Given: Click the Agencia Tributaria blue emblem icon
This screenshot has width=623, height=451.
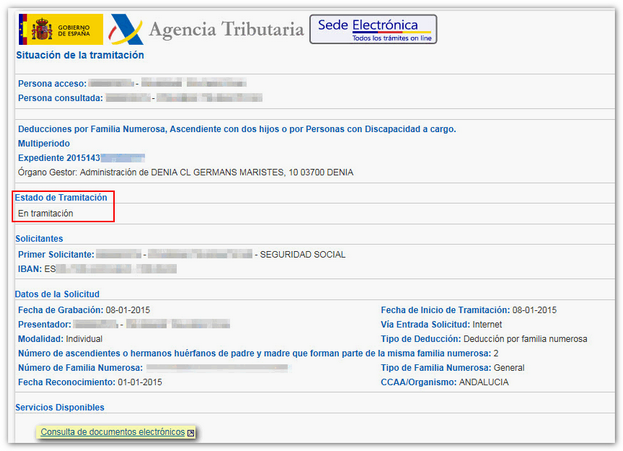Looking at the screenshot, I should coord(124,29).
